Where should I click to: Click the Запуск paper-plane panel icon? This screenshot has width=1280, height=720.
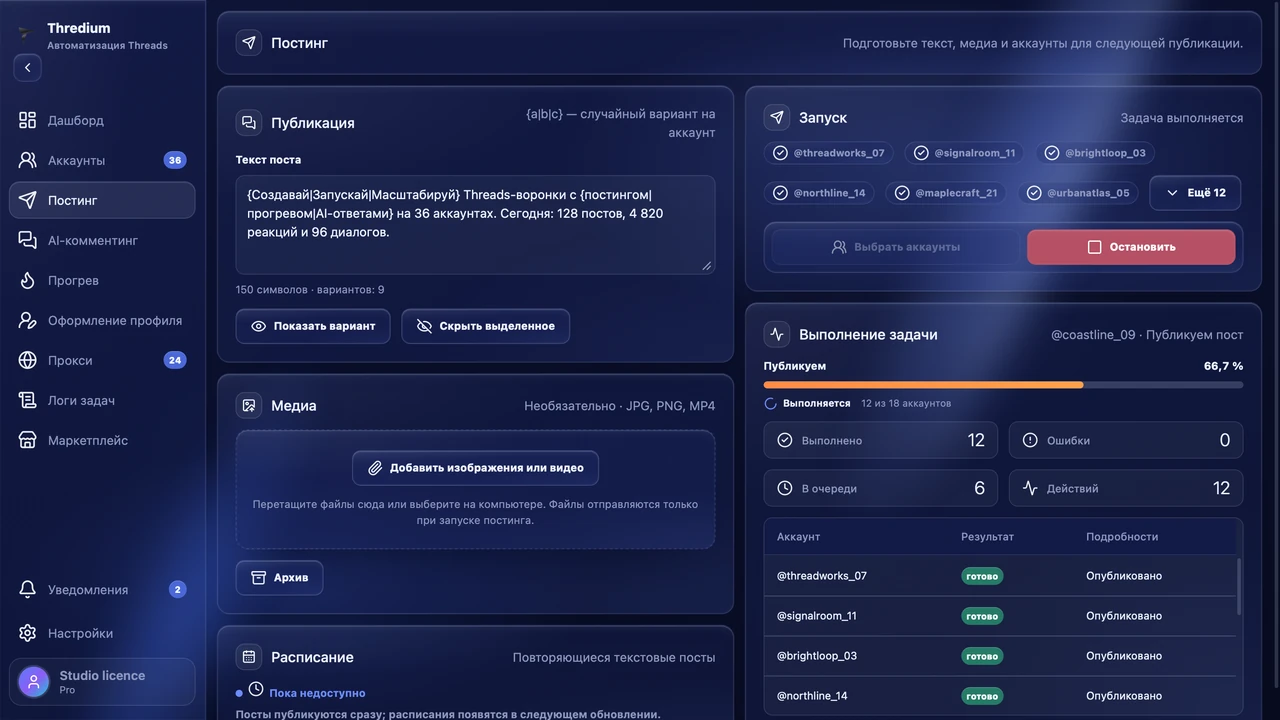[777, 118]
